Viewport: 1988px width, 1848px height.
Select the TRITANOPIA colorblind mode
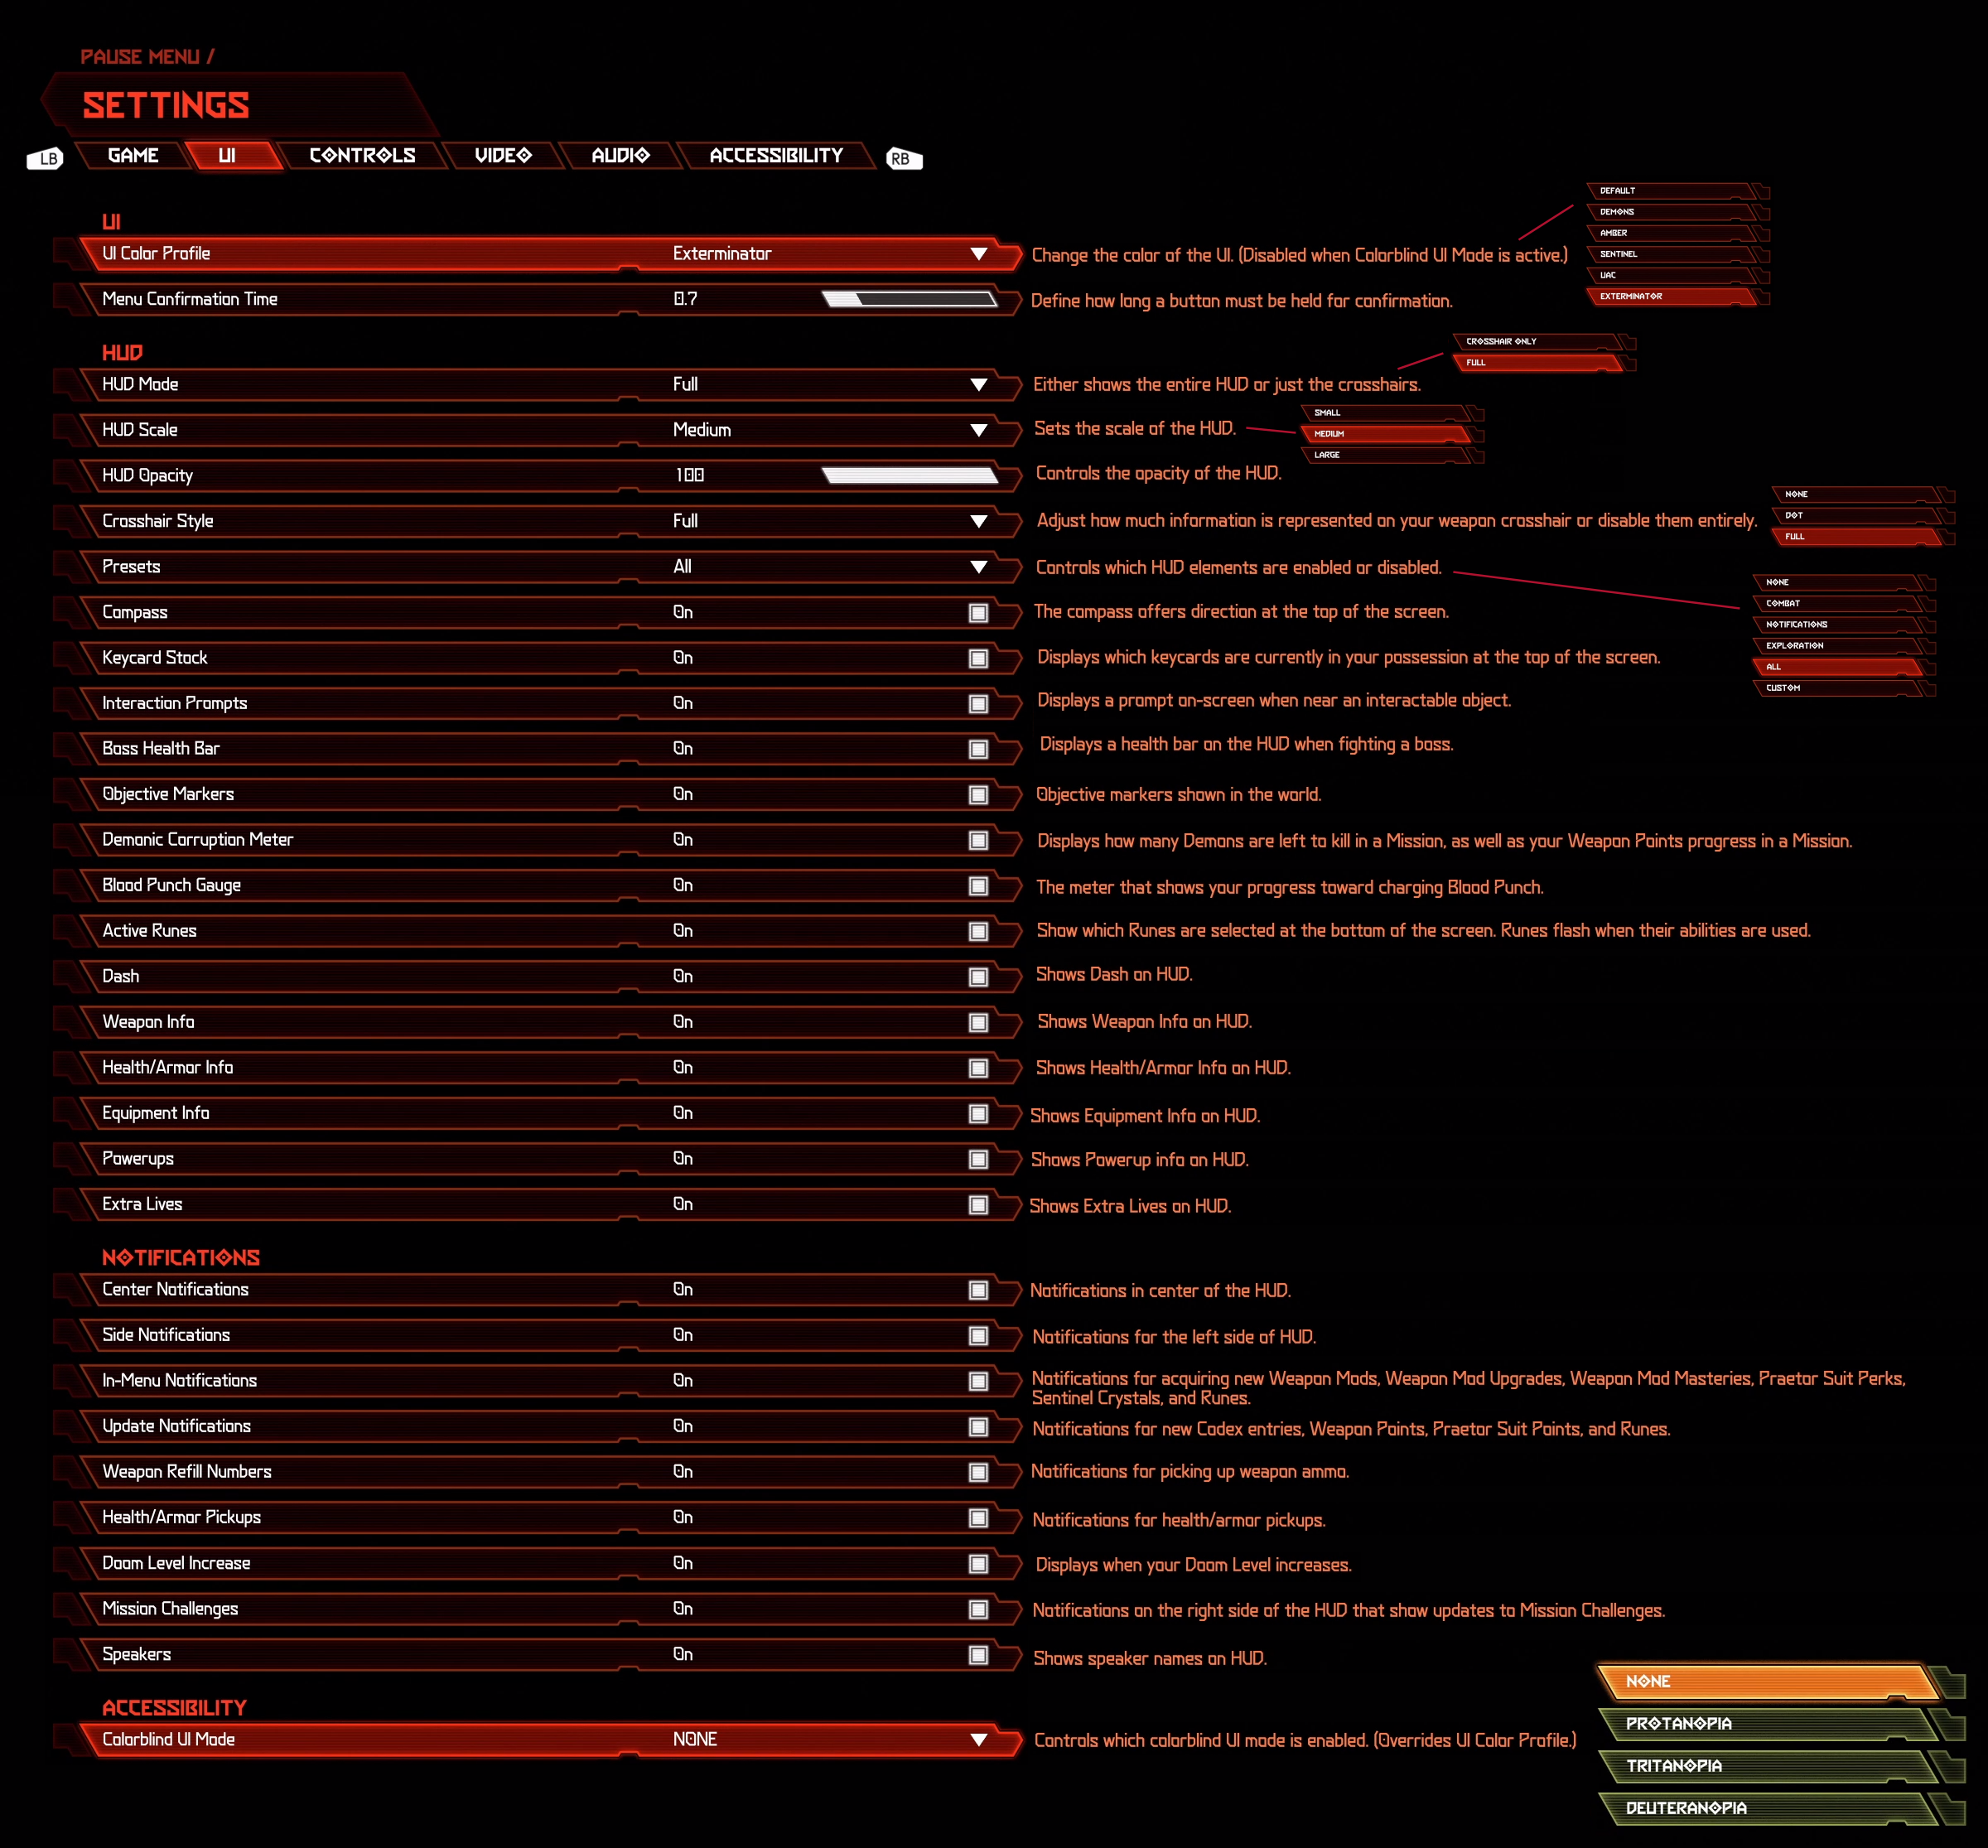click(x=1768, y=1766)
